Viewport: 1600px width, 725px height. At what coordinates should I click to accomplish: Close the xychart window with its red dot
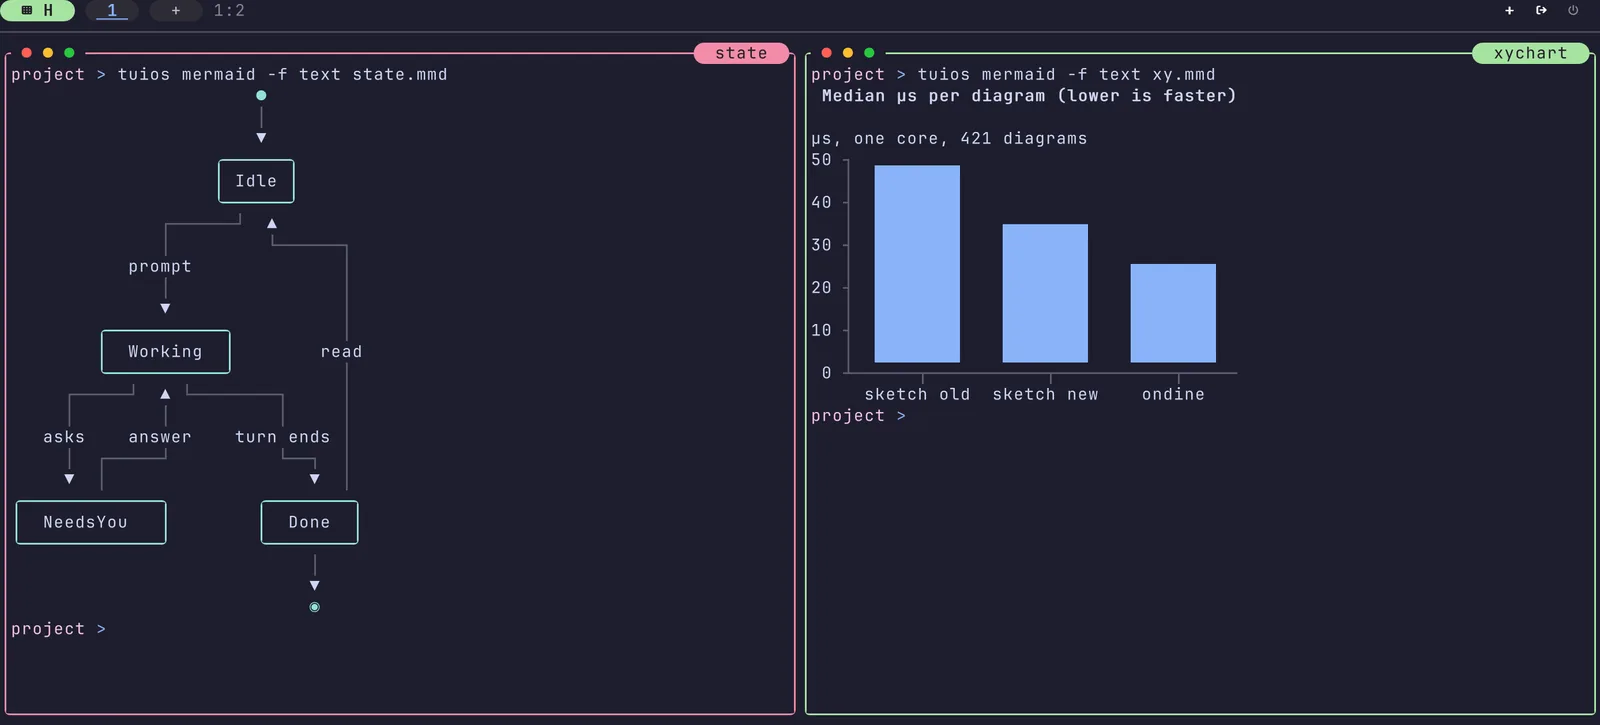[x=826, y=53]
